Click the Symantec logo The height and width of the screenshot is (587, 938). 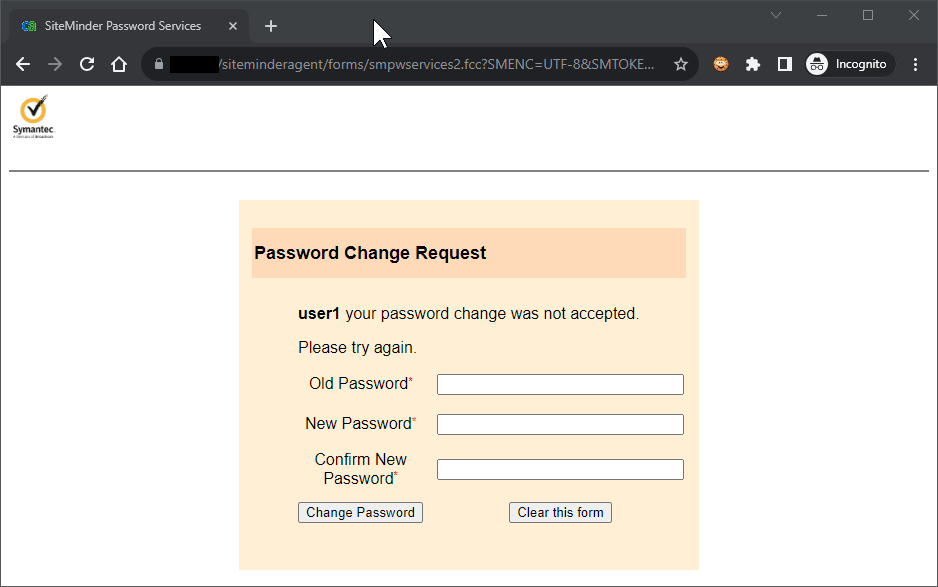coord(33,117)
